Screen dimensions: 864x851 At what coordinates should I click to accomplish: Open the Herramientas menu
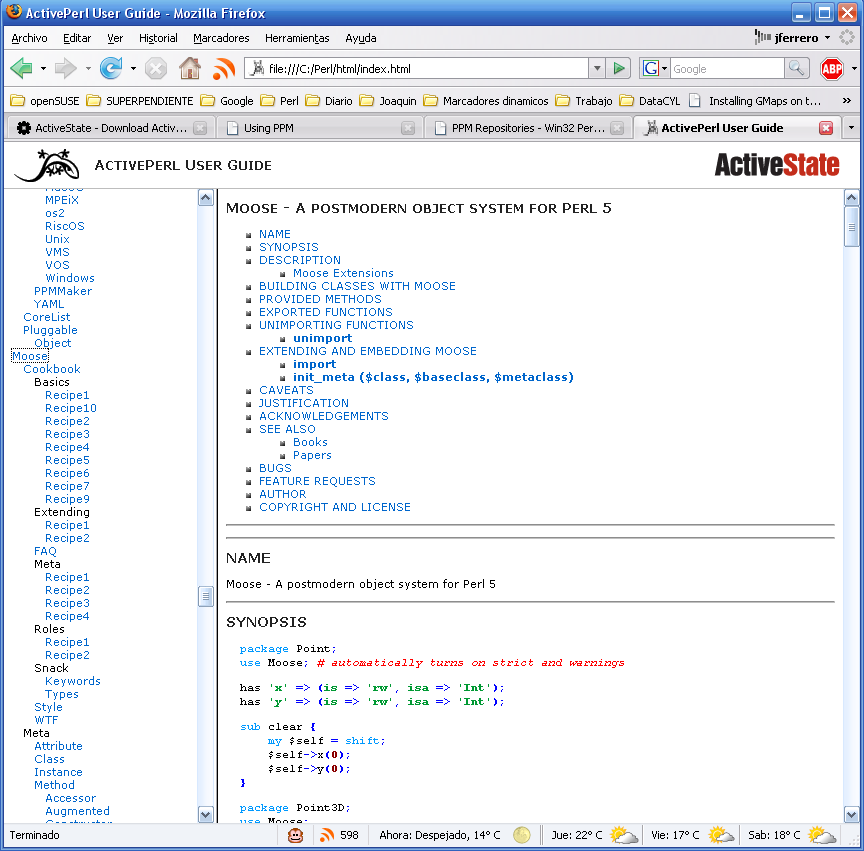(x=297, y=38)
